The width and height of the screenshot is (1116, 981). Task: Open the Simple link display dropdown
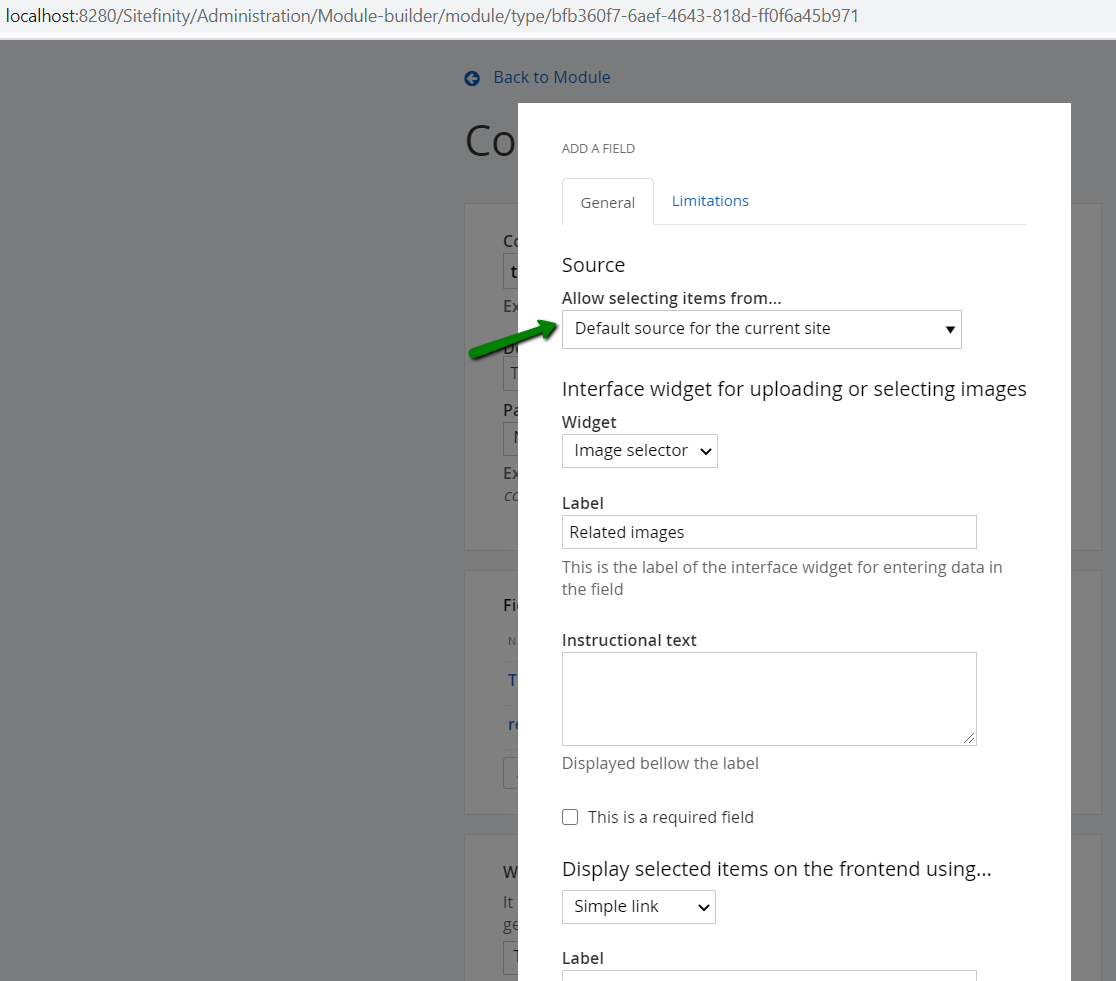(x=639, y=907)
